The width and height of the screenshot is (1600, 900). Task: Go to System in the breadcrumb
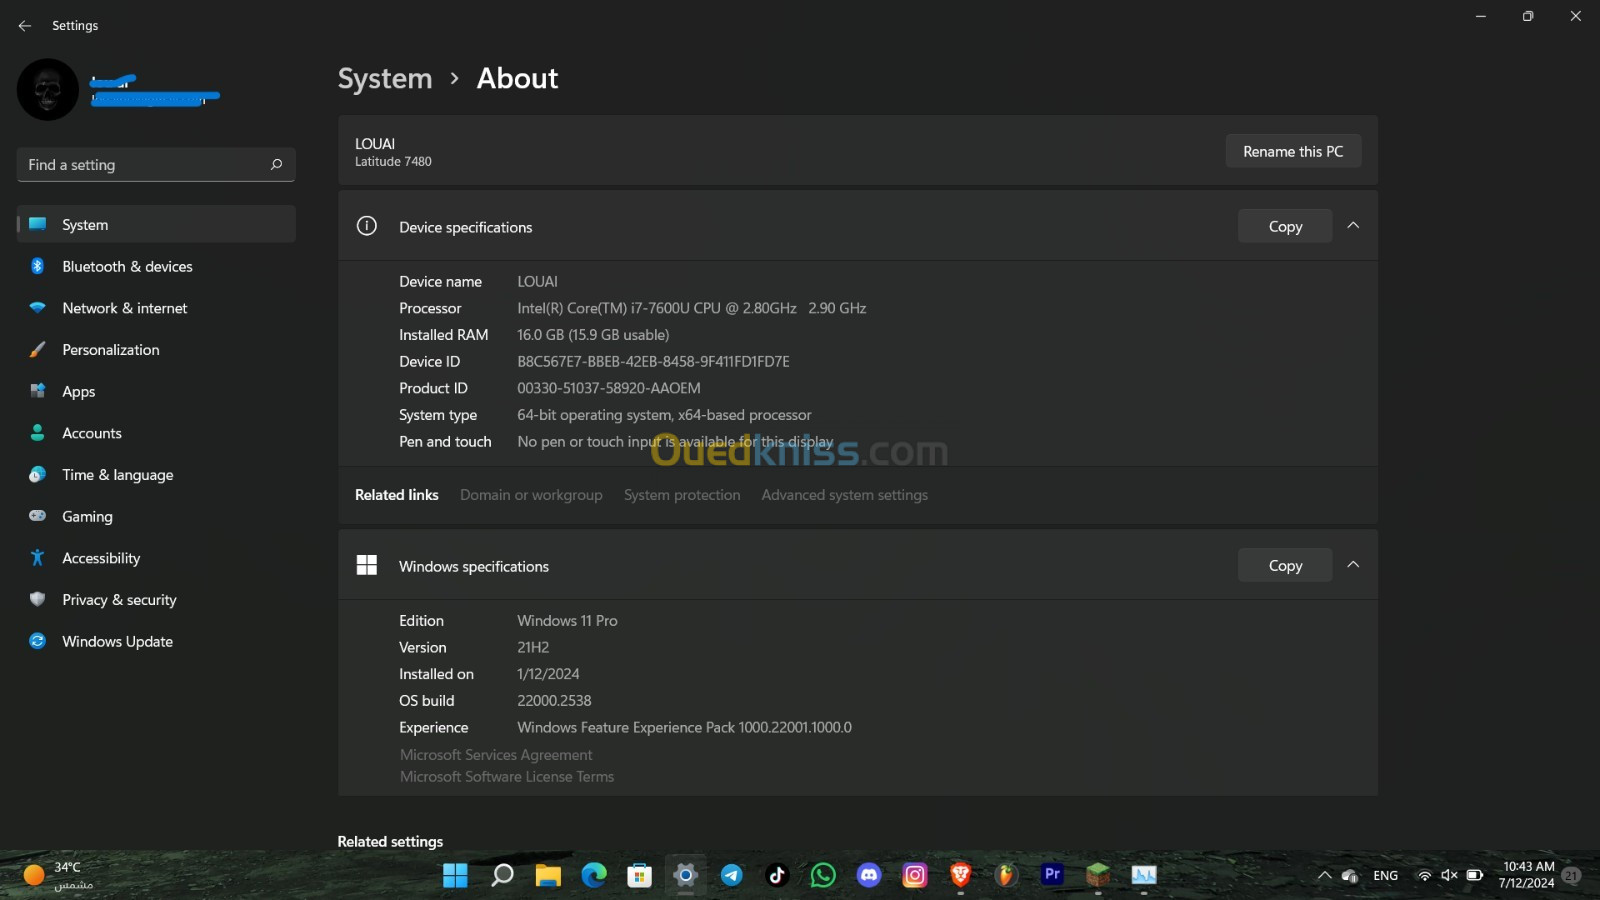coord(385,78)
